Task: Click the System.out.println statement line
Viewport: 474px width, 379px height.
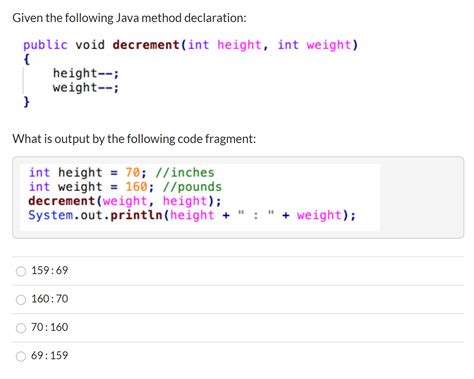Action: pyautogui.click(x=192, y=215)
